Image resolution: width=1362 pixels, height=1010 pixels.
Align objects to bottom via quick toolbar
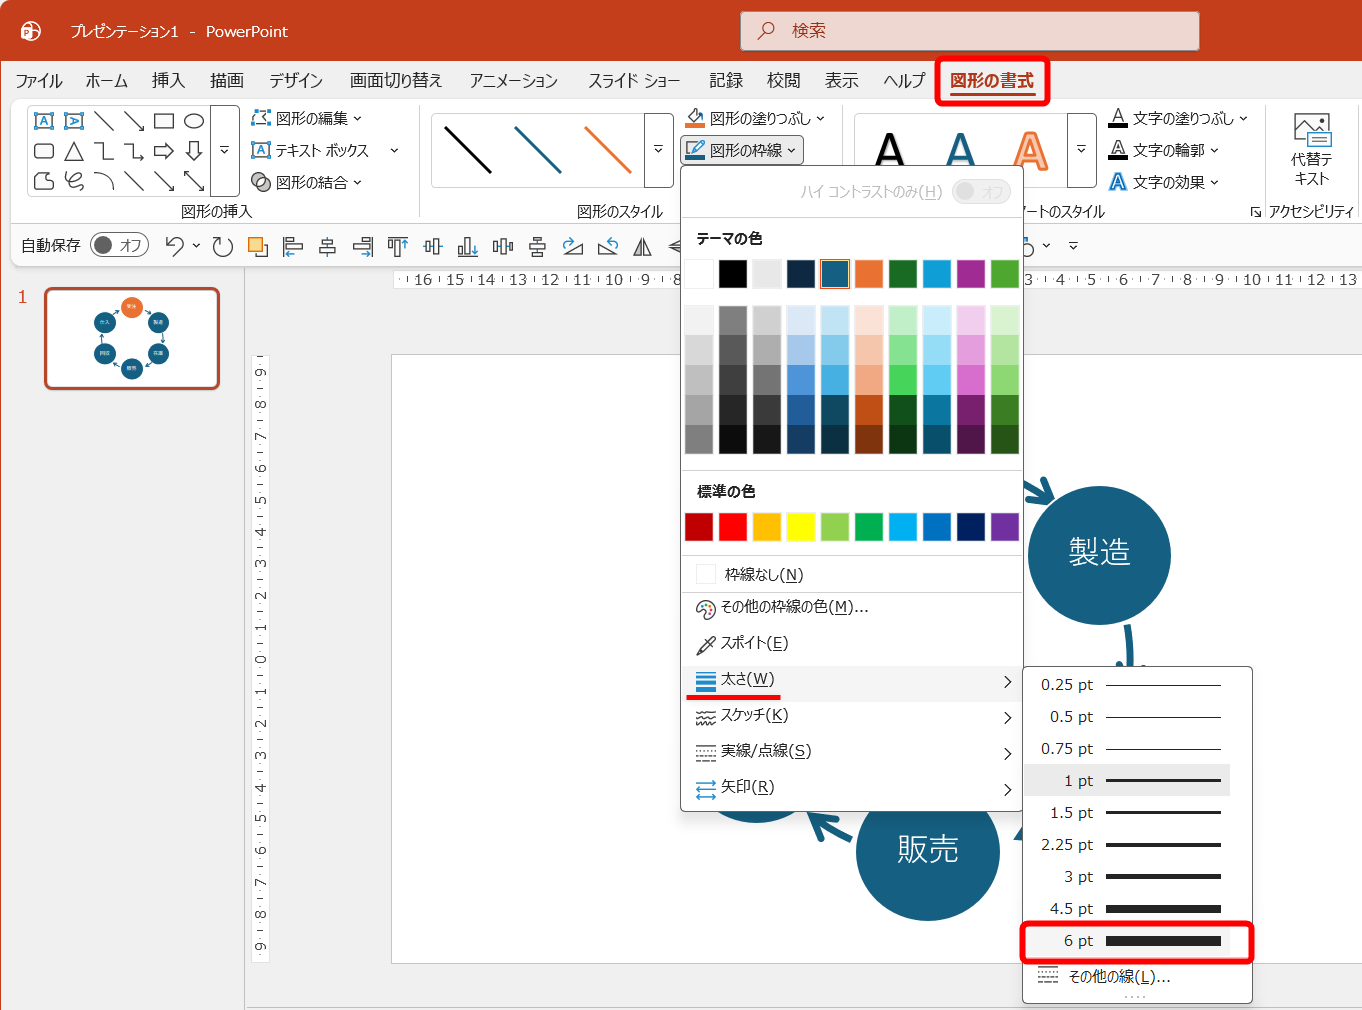point(468,246)
